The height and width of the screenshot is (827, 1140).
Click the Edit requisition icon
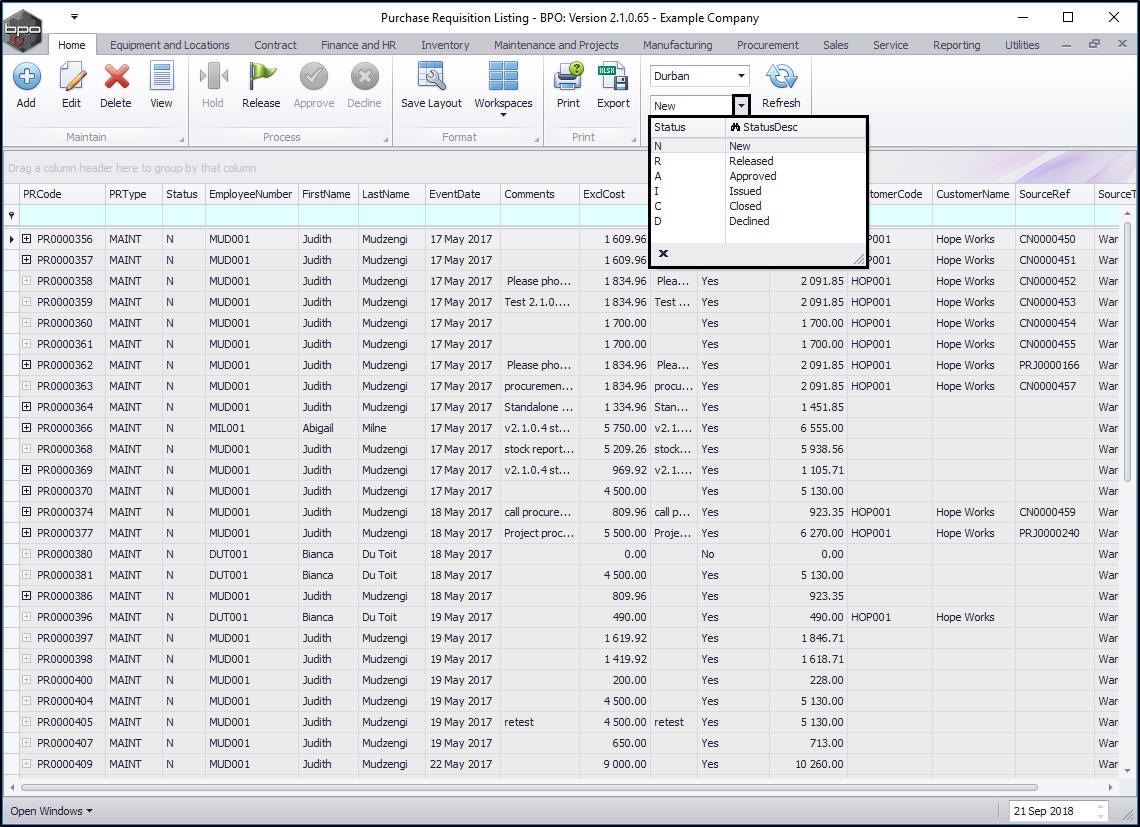[x=71, y=85]
